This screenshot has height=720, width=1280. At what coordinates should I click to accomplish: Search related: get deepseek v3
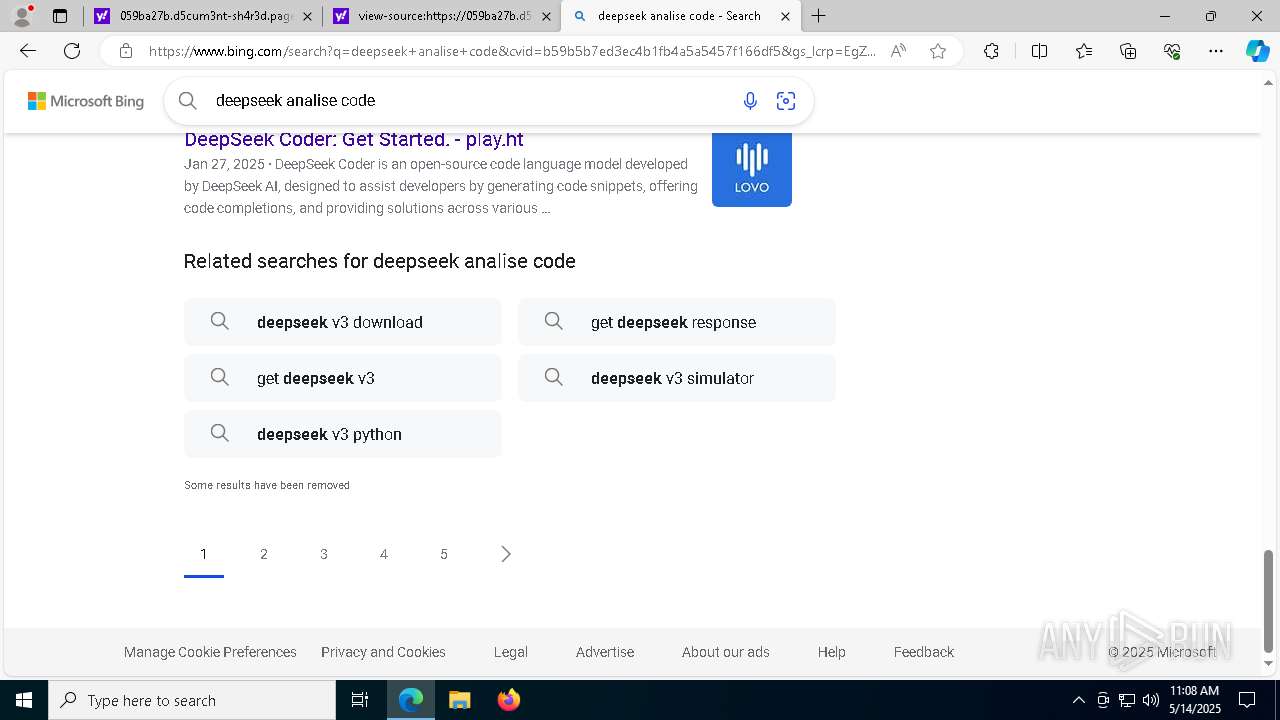tap(343, 378)
